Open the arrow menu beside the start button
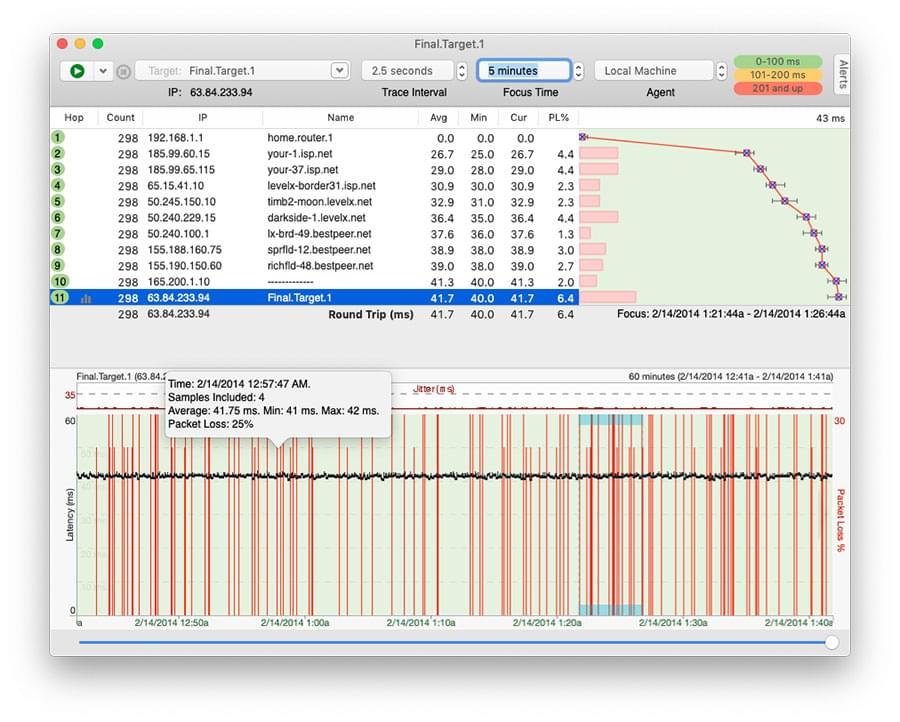The height and width of the screenshot is (722, 900). [x=102, y=71]
